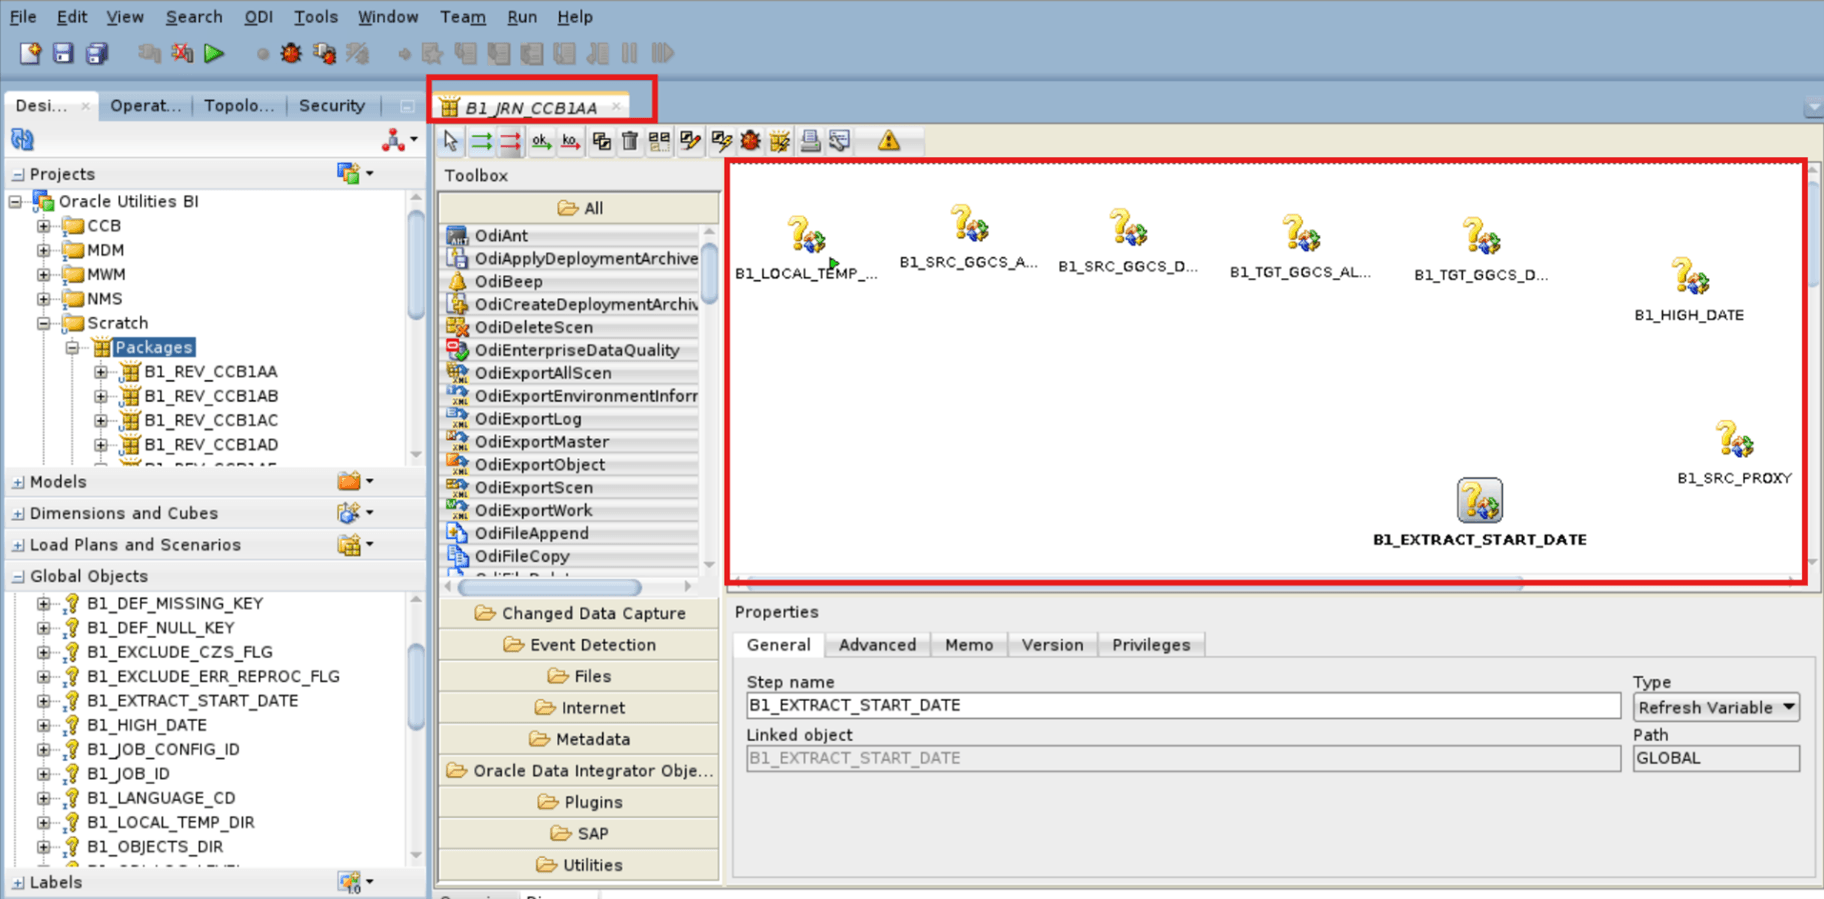
Task: Switch to the Security navigator tab
Action: click(332, 105)
